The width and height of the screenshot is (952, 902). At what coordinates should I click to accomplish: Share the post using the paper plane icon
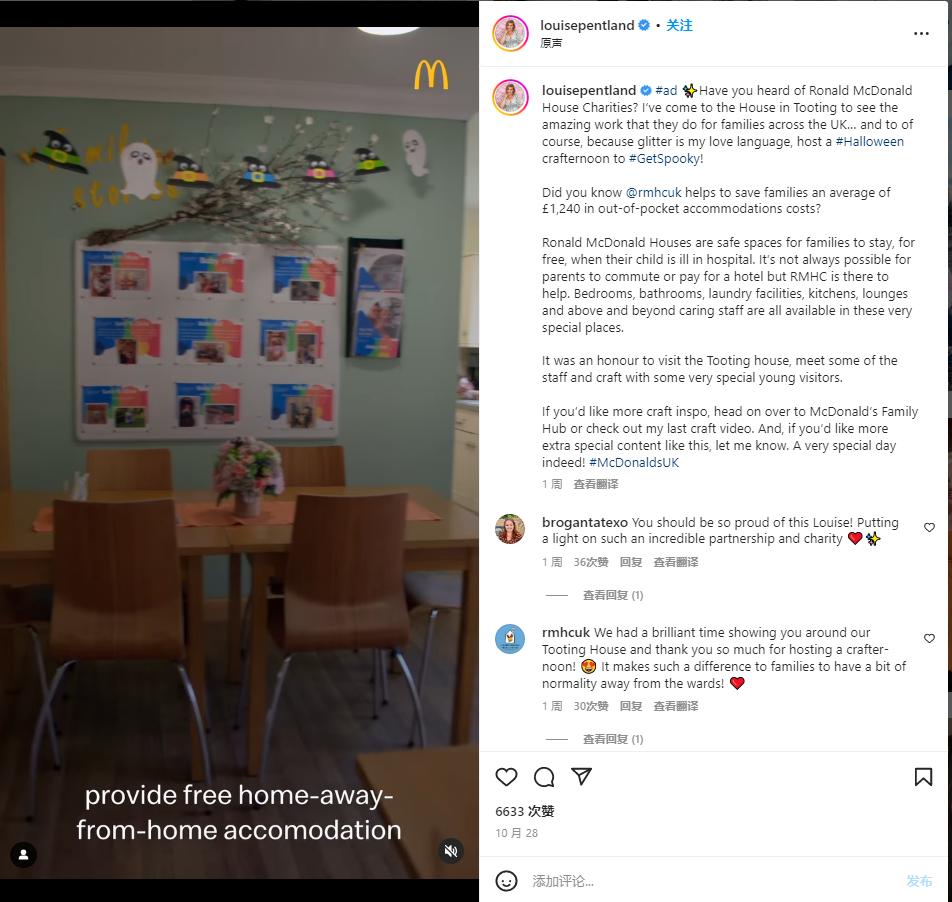[x=581, y=776]
